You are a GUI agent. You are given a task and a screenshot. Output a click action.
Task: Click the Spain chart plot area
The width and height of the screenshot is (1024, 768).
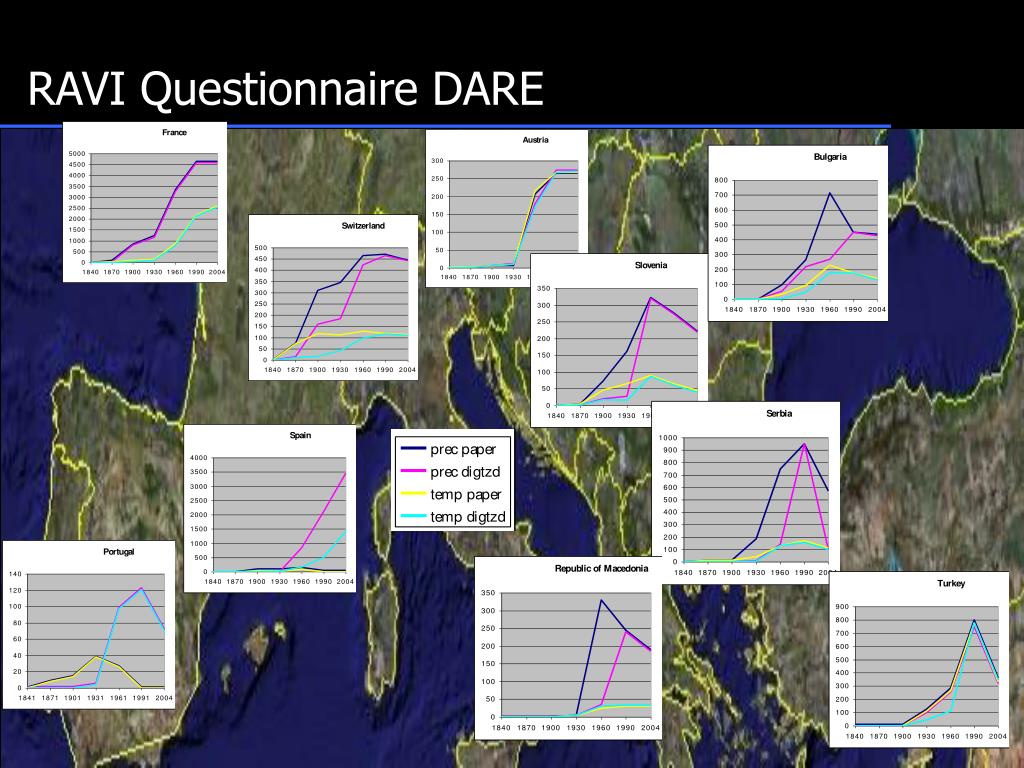pyautogui.click(x=280, y=515)
